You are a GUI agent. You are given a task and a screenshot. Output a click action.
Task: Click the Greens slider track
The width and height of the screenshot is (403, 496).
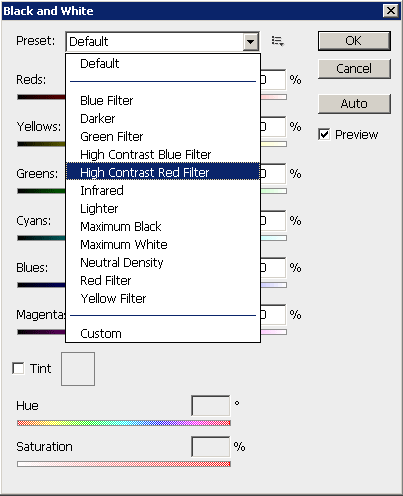point(41,191)
